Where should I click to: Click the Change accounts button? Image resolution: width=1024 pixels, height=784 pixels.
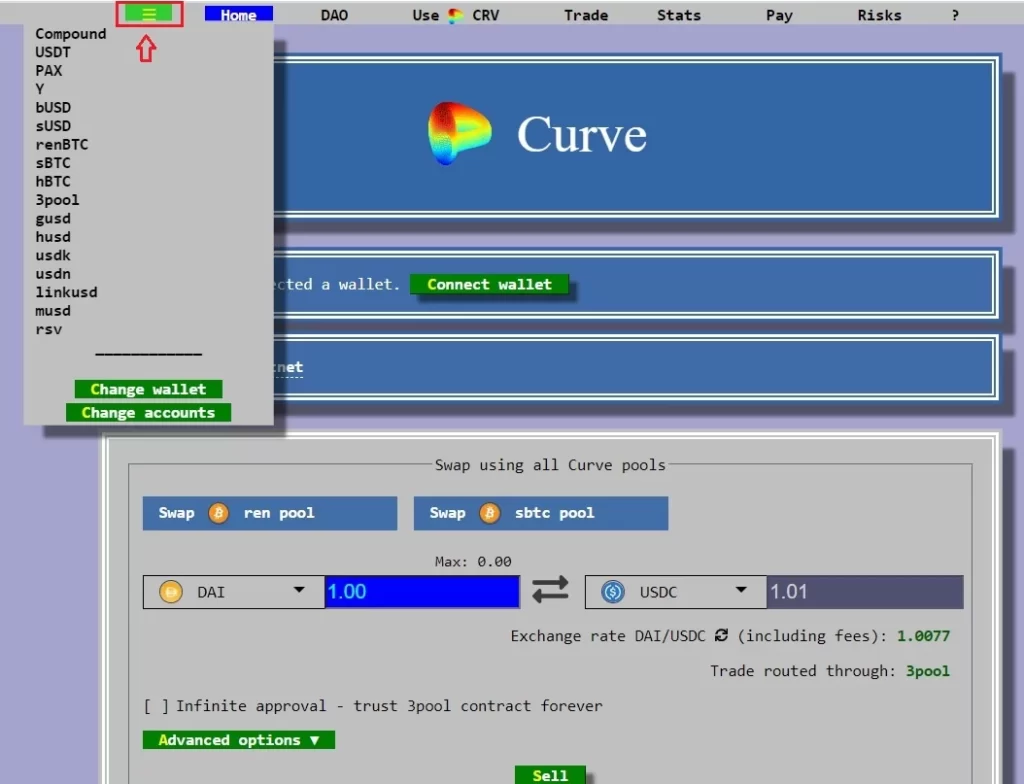pos(148,412)
